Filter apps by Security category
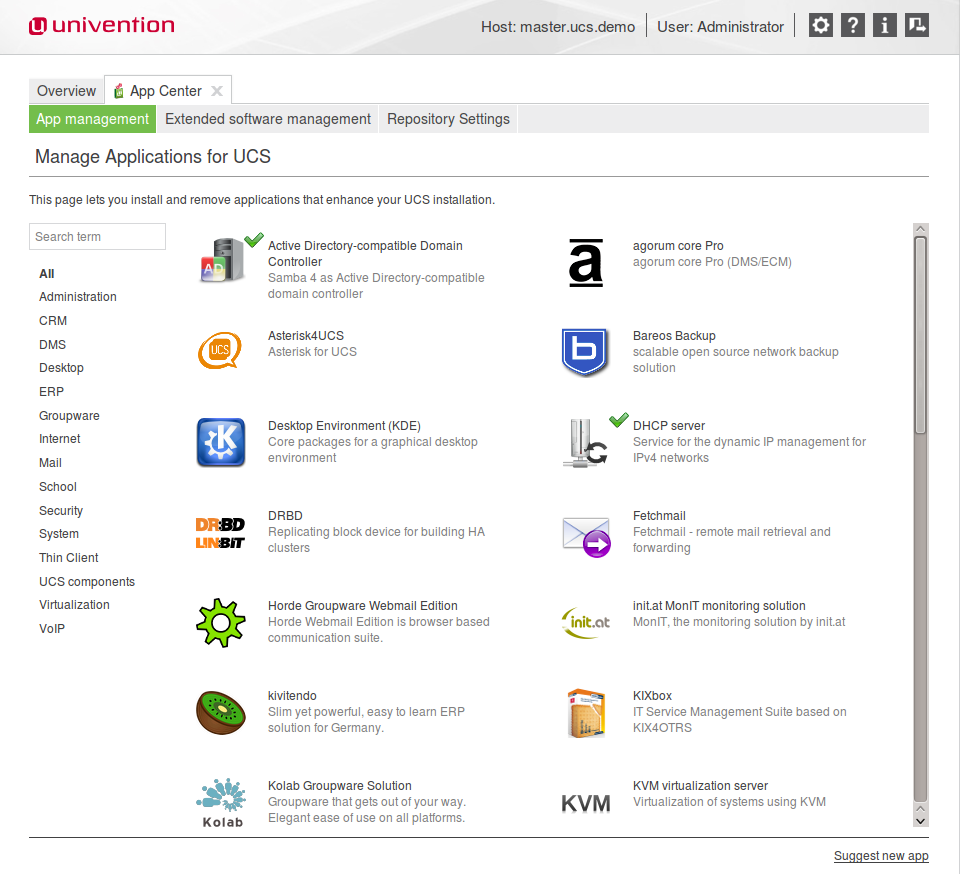 click(61, 510)
